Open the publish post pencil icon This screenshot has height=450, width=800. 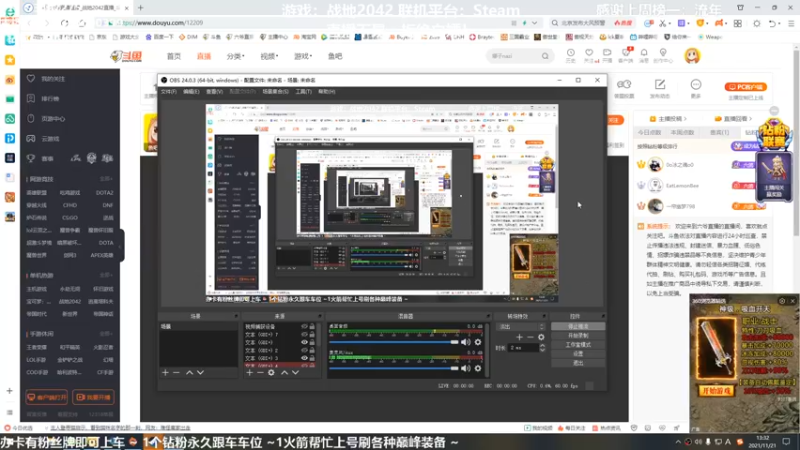660,85
